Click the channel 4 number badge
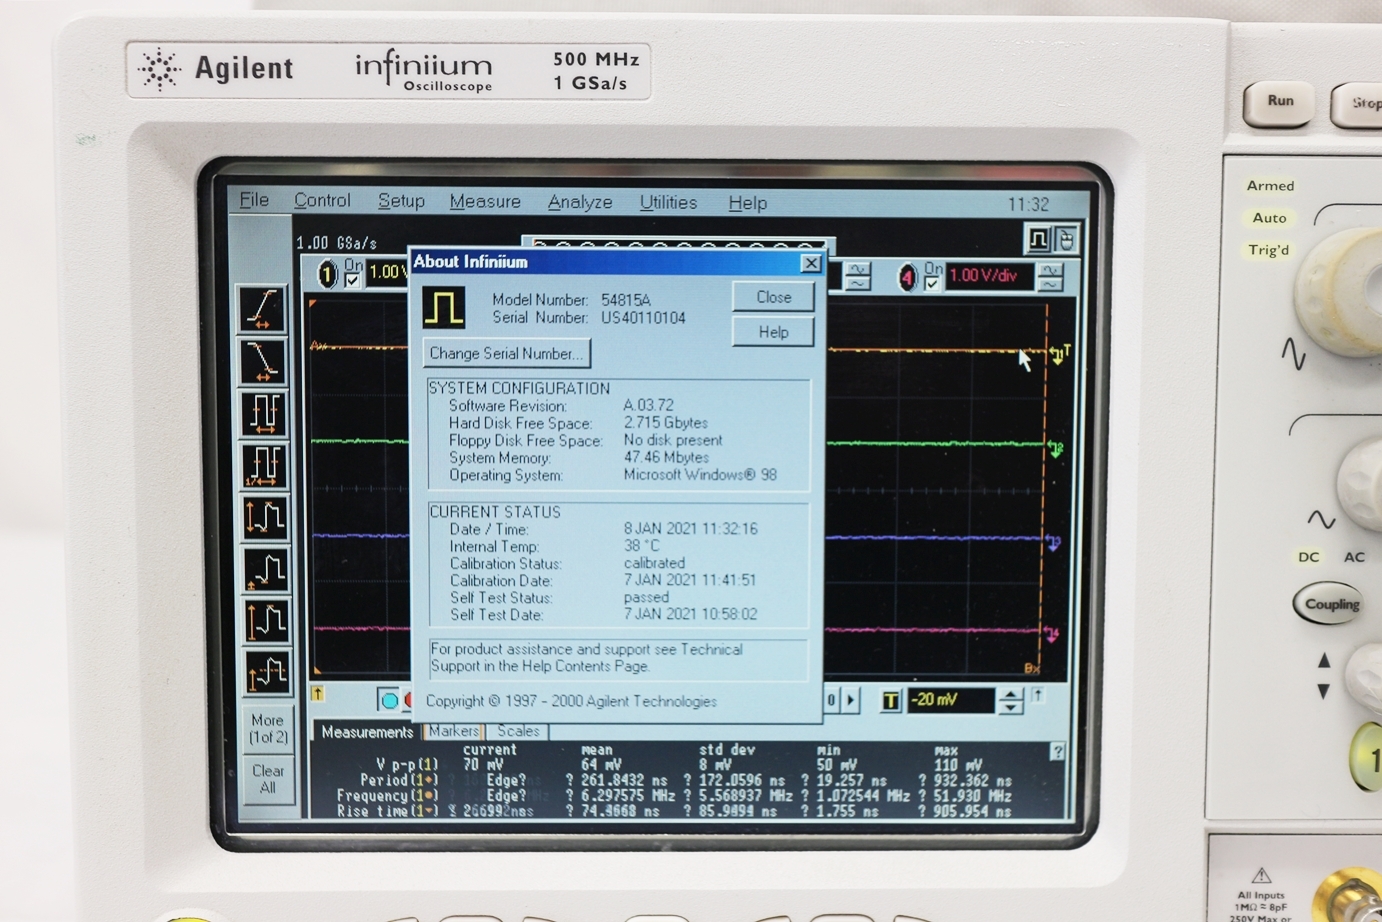The height and width of the screenshot is (922, 1382). 907,277
